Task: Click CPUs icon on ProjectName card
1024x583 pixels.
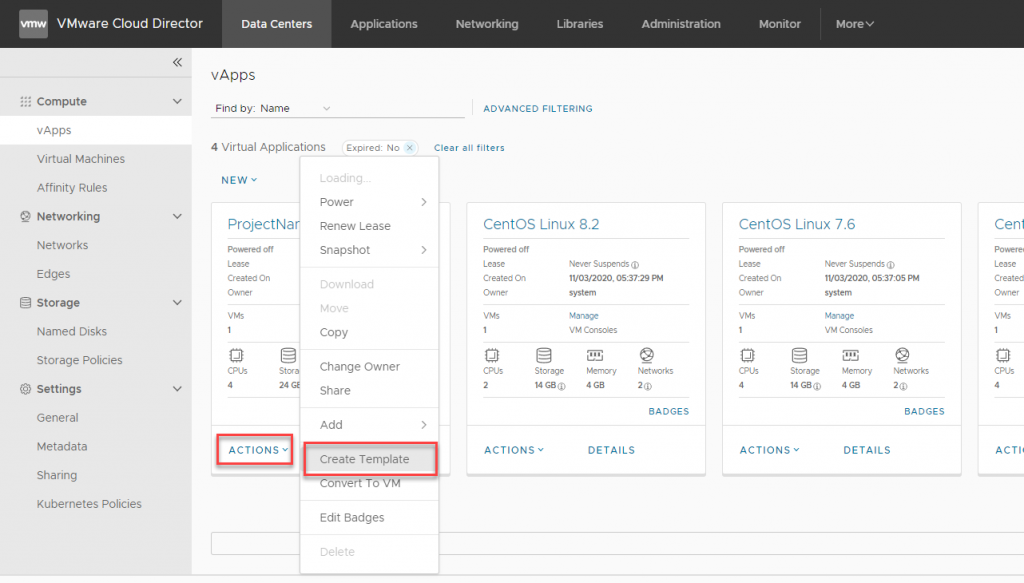Action: [x=236, y=355]
